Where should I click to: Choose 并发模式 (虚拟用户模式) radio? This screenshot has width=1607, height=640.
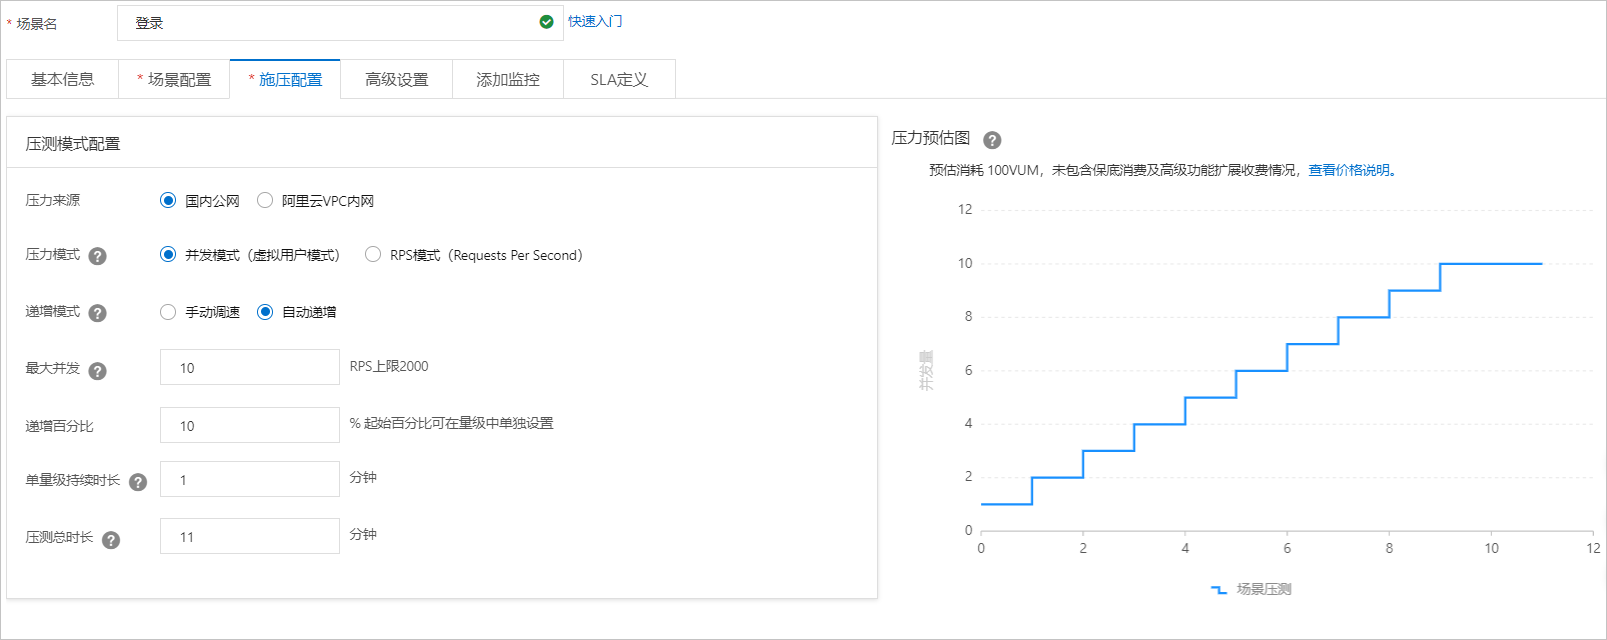tap(168, 254)
